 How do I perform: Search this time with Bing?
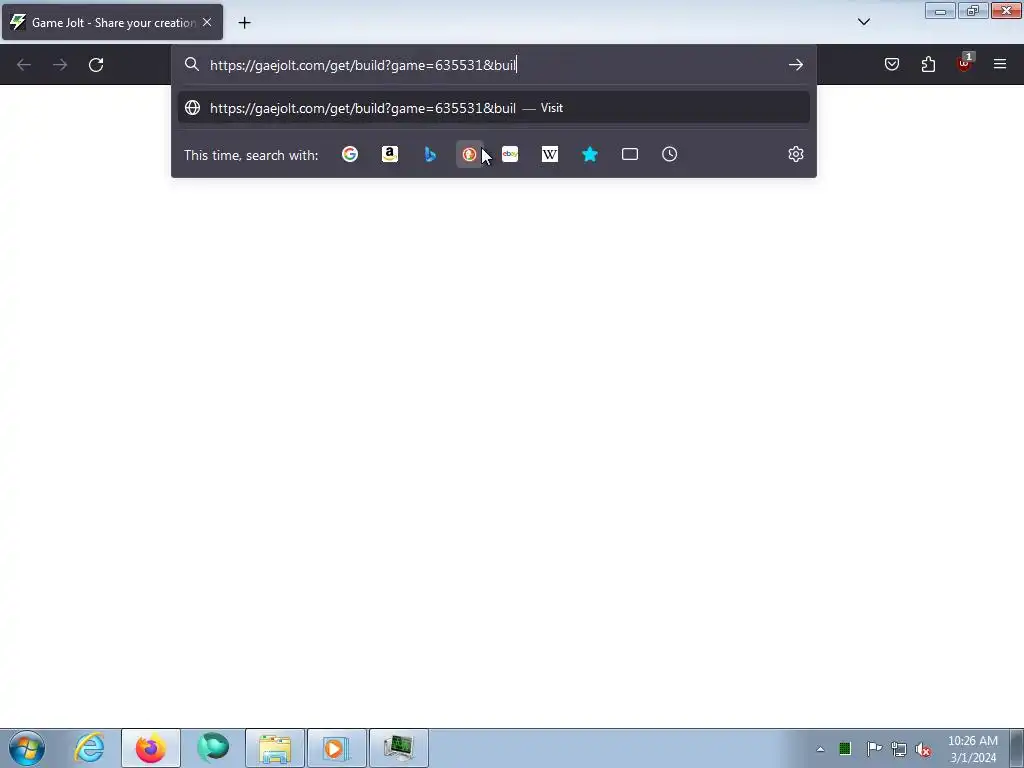(430, 154)
